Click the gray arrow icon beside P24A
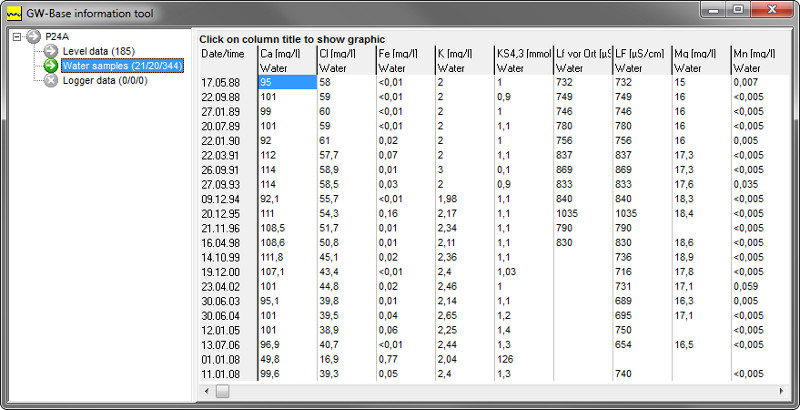 pos(34,37)
